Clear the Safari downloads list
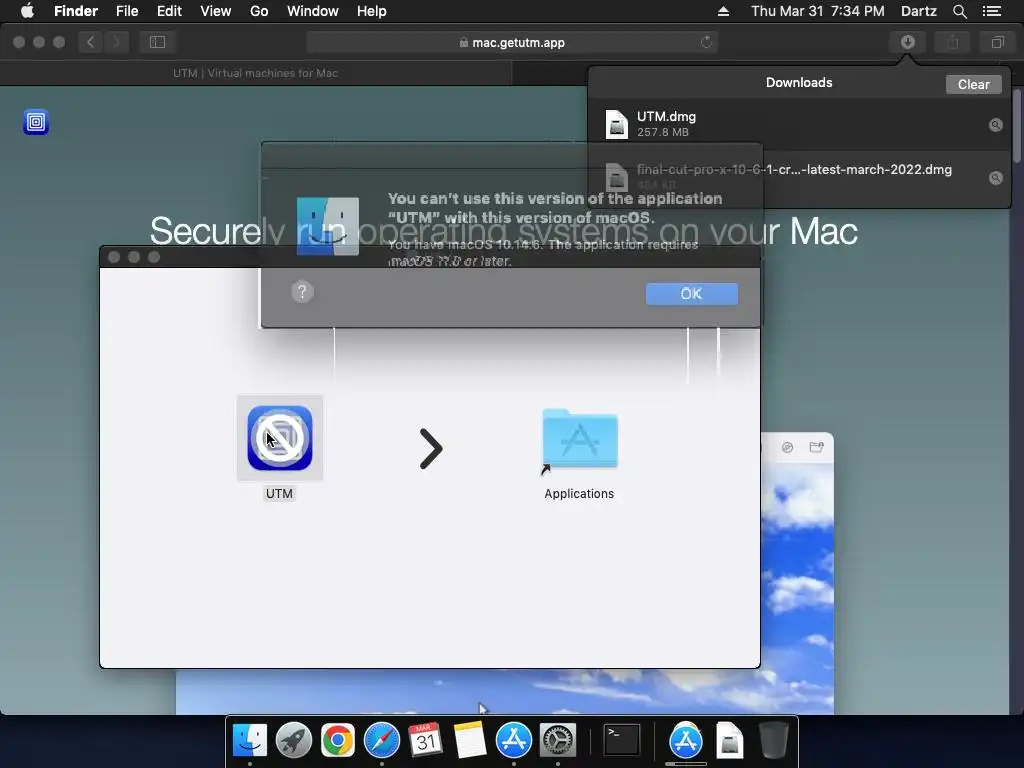 coord(973,84)
